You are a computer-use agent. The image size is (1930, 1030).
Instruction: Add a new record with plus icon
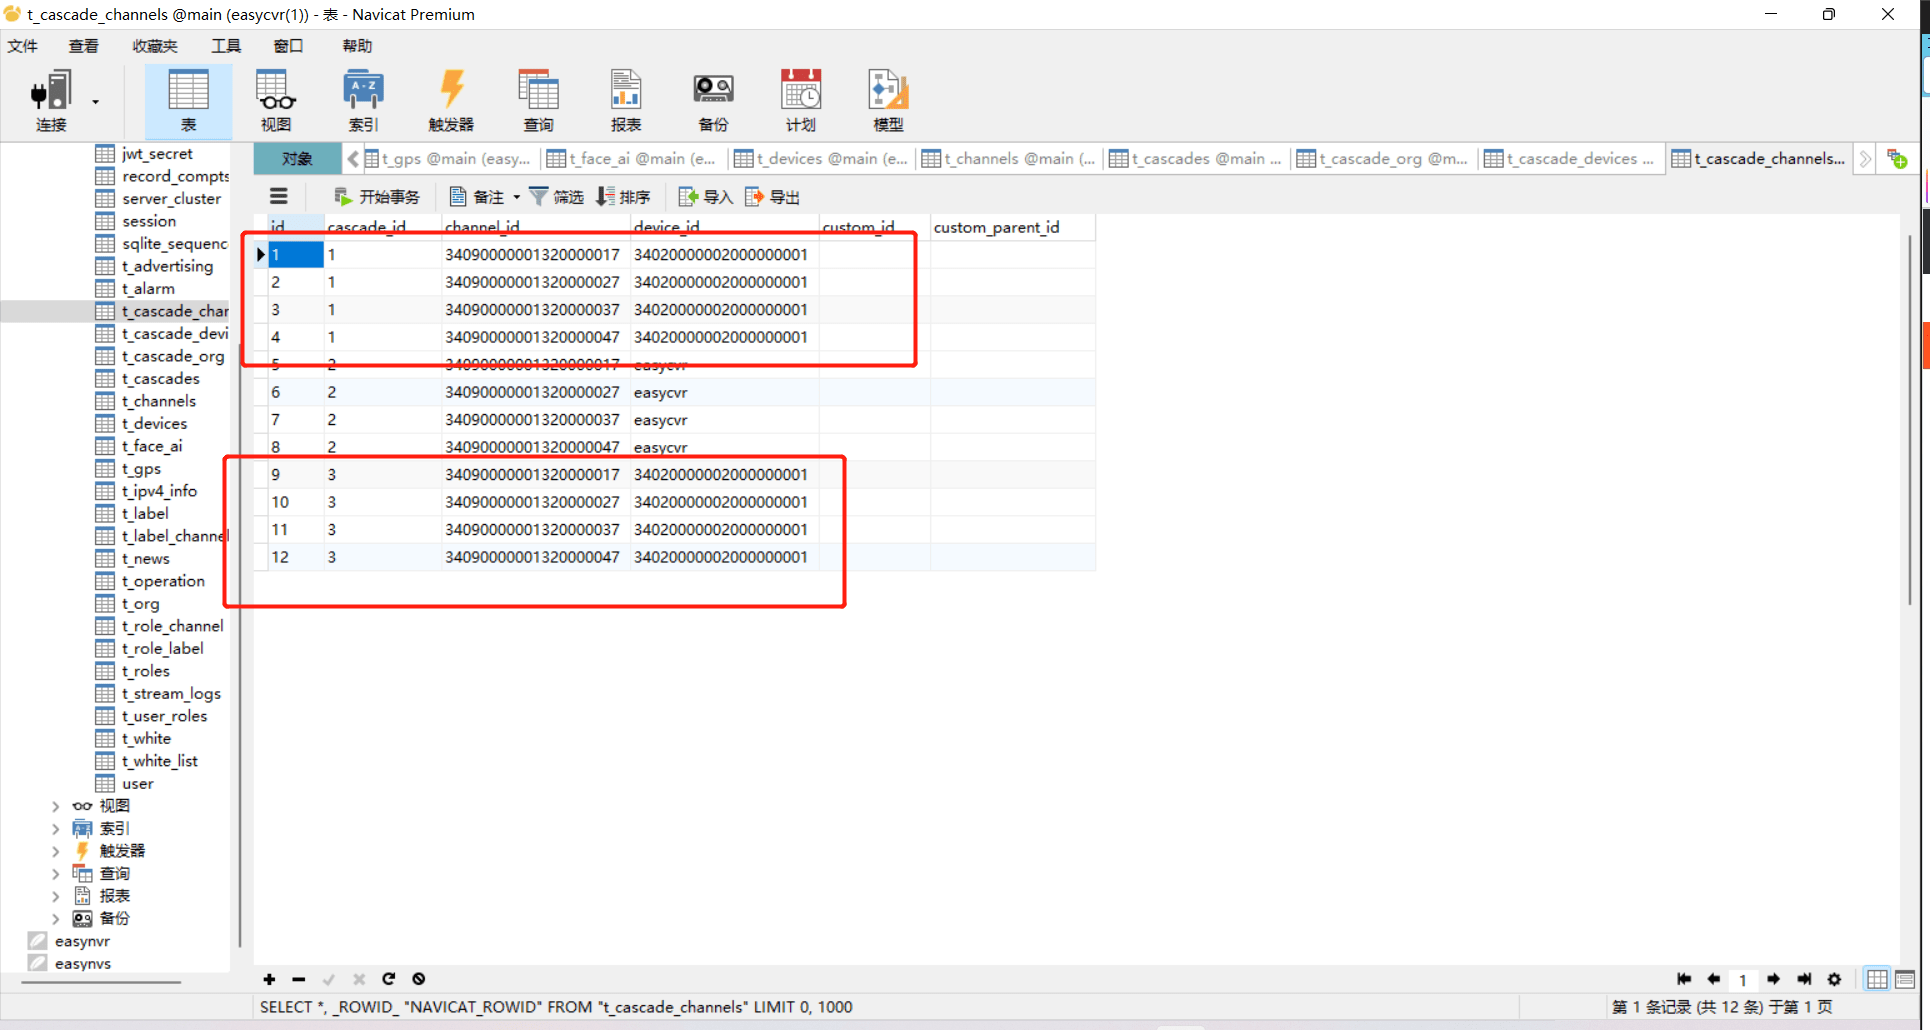(x=269, y=979)
